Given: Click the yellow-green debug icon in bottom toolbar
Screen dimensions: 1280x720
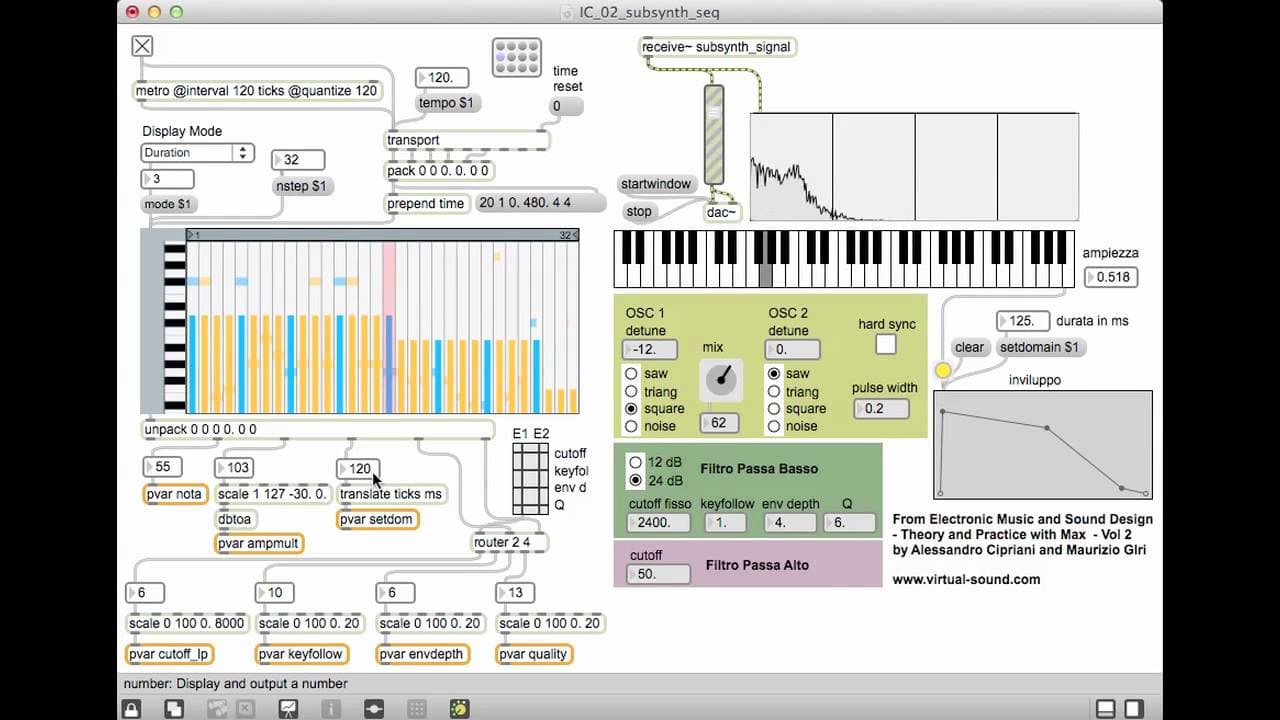Looking at the screenshot, I should pos(460,708).
